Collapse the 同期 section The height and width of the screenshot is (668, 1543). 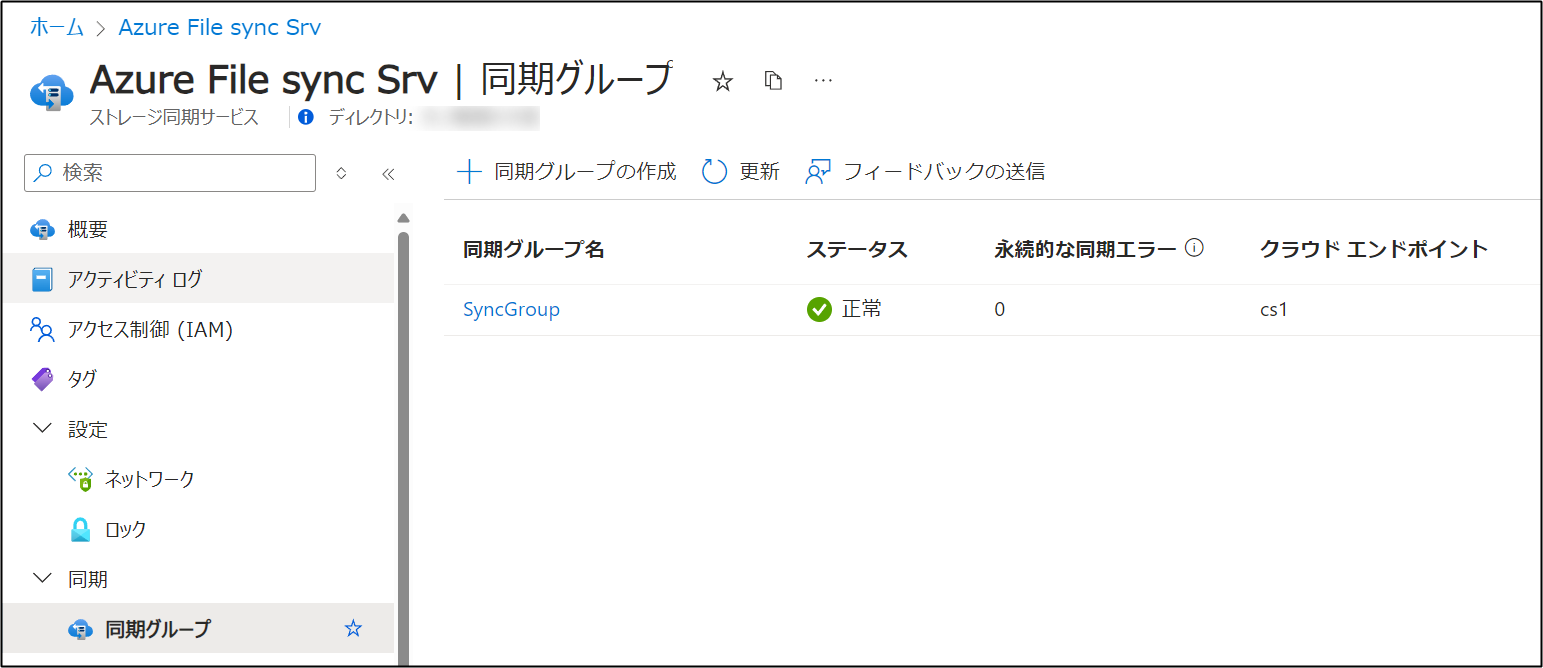click(x=40, y=578)
